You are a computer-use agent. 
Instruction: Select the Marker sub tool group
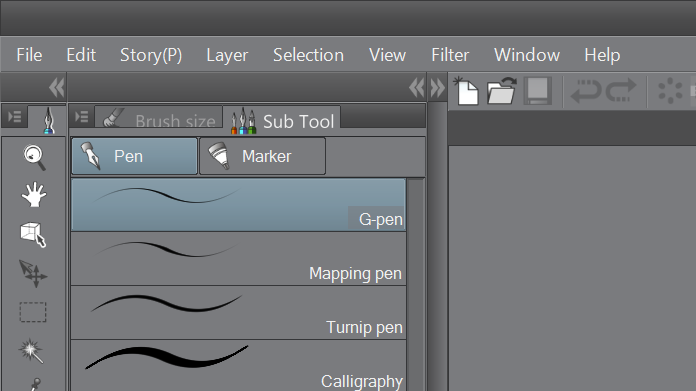(262, 156)
